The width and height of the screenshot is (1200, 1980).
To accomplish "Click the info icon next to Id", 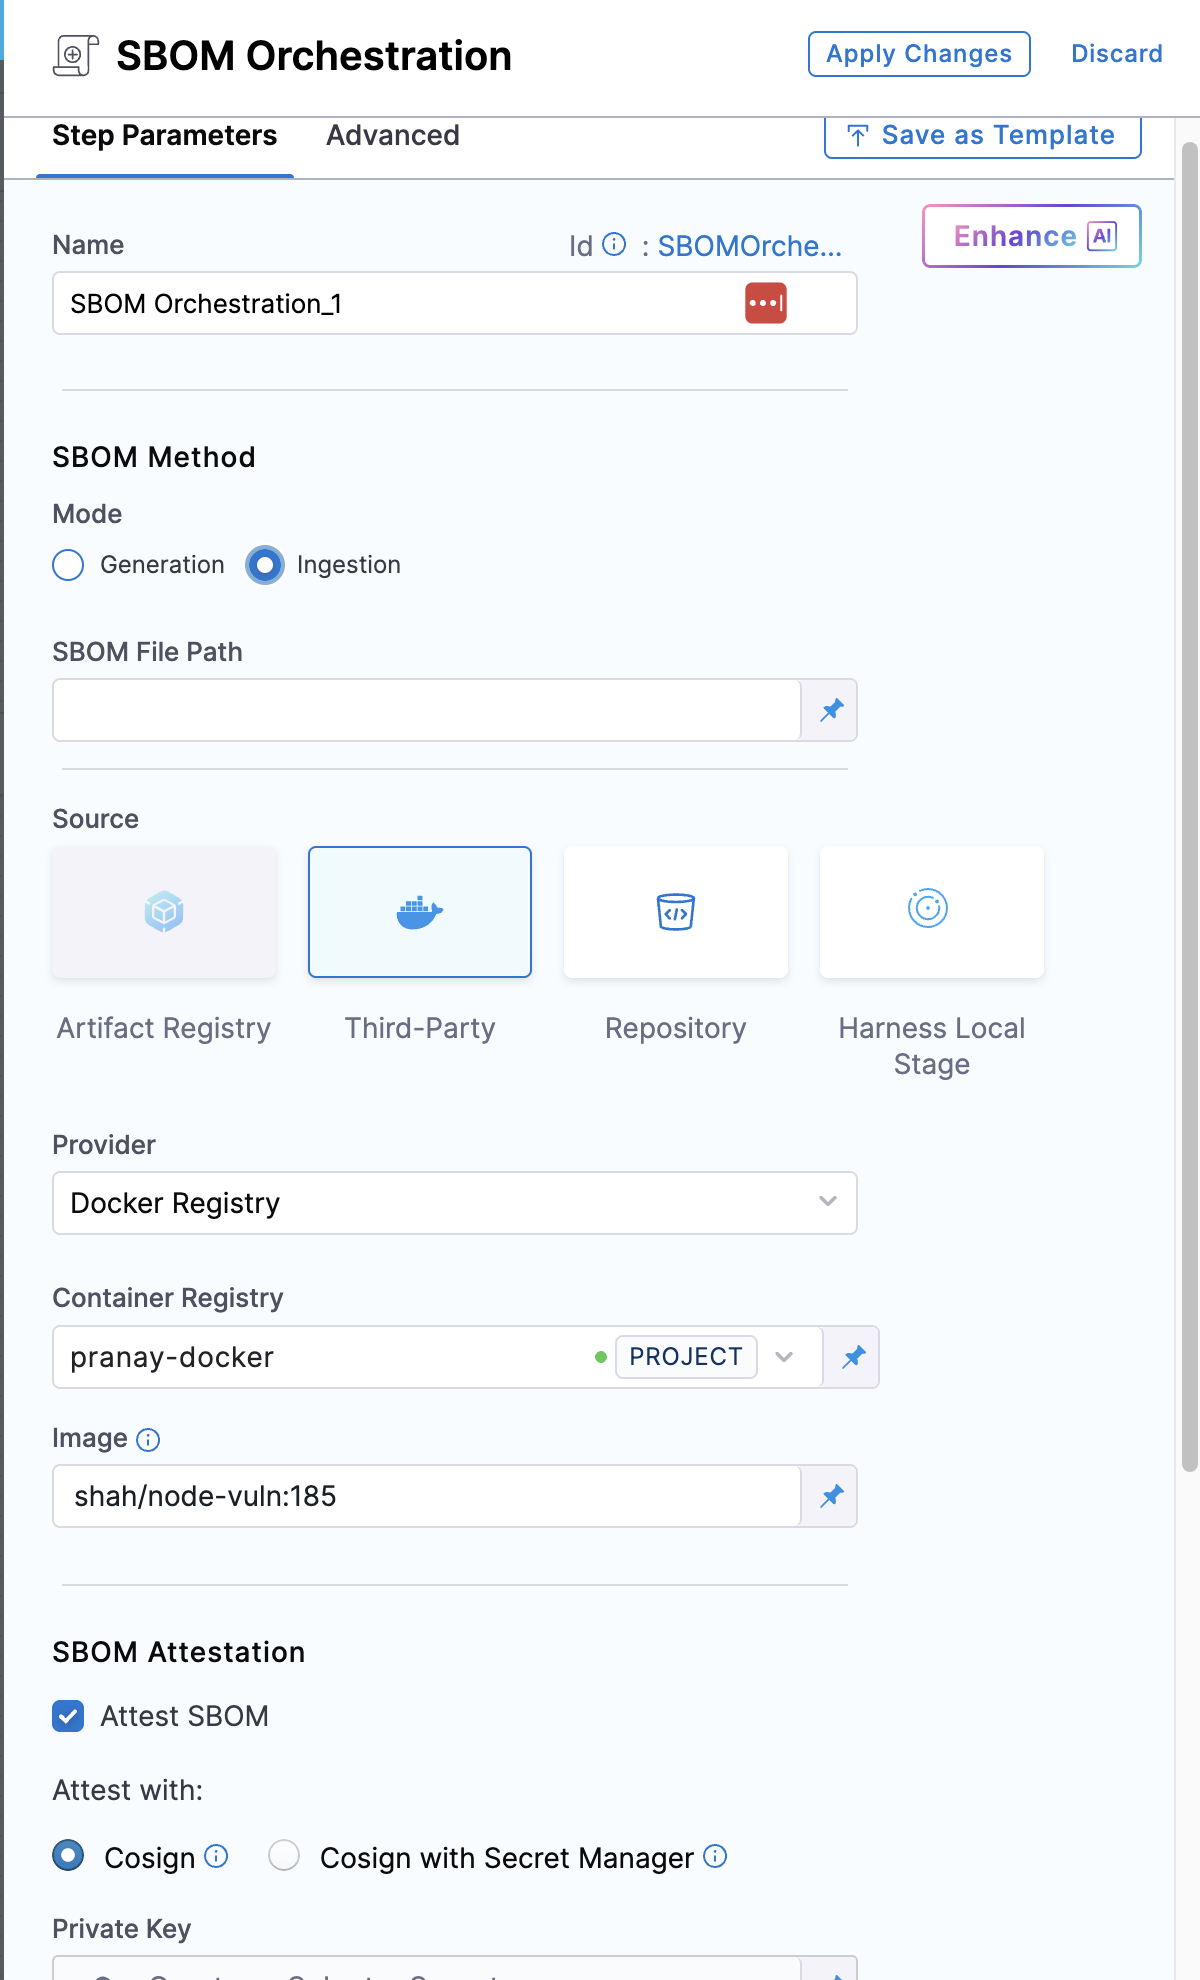I will point(615,245).
